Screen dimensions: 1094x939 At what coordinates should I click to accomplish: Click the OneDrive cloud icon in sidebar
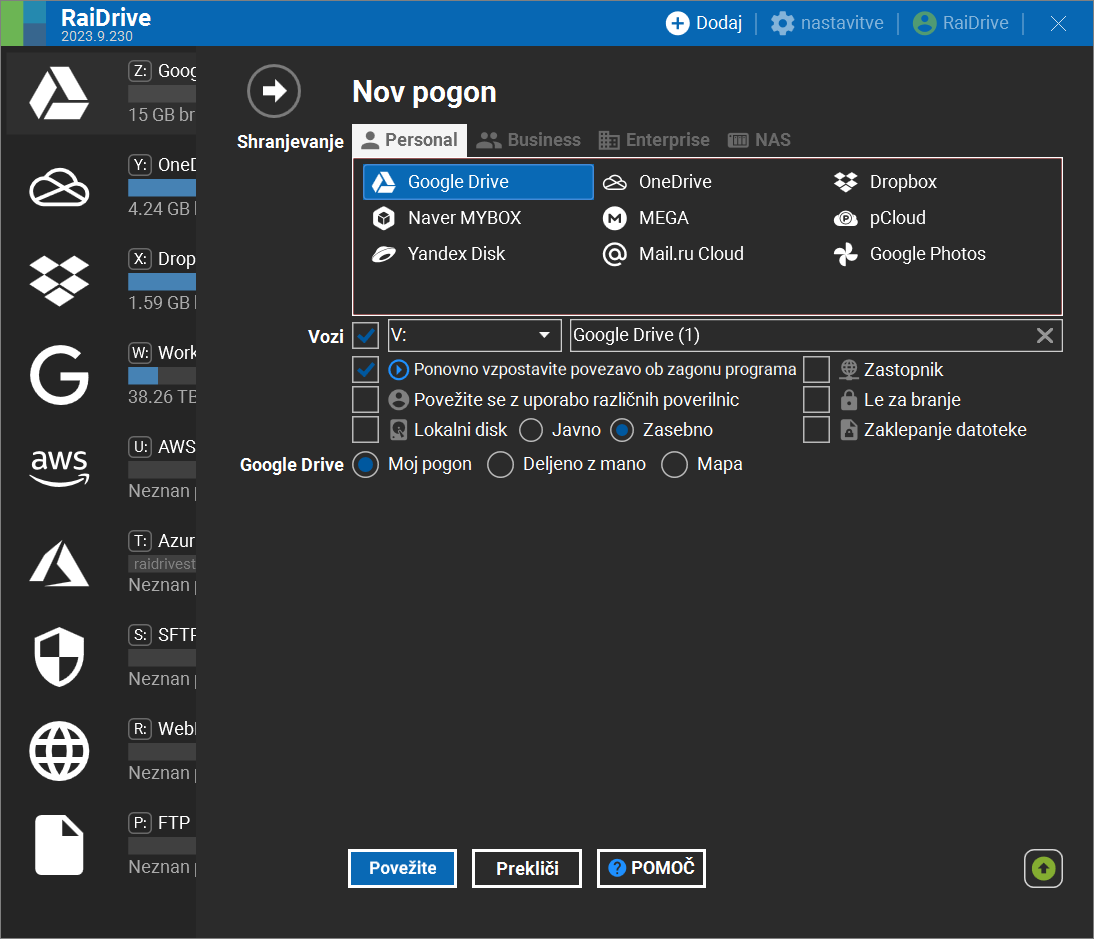point(59,187)
